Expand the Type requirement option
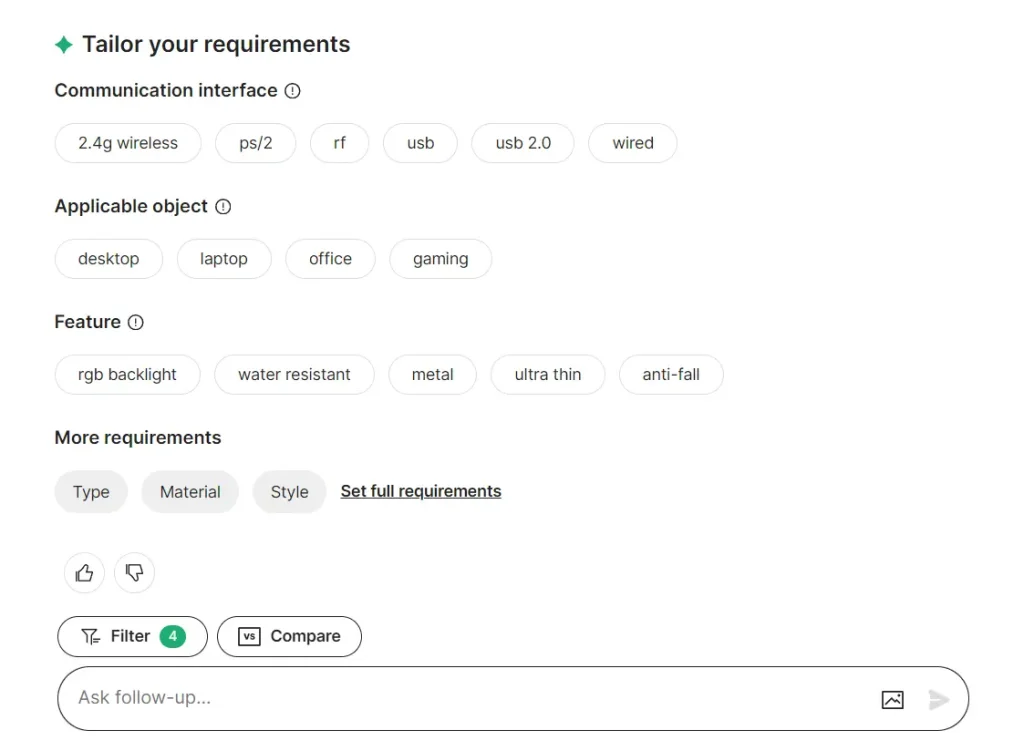 tap(91, 492)
